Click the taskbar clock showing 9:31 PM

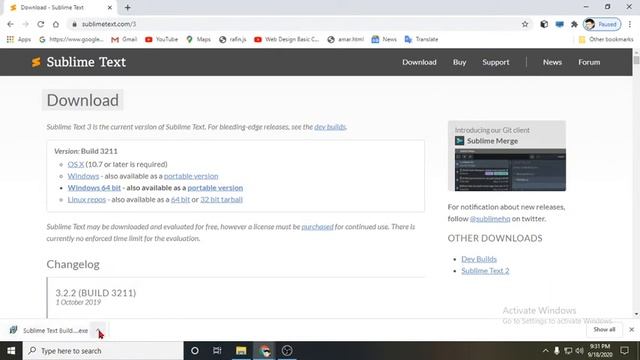pos(600,351)
